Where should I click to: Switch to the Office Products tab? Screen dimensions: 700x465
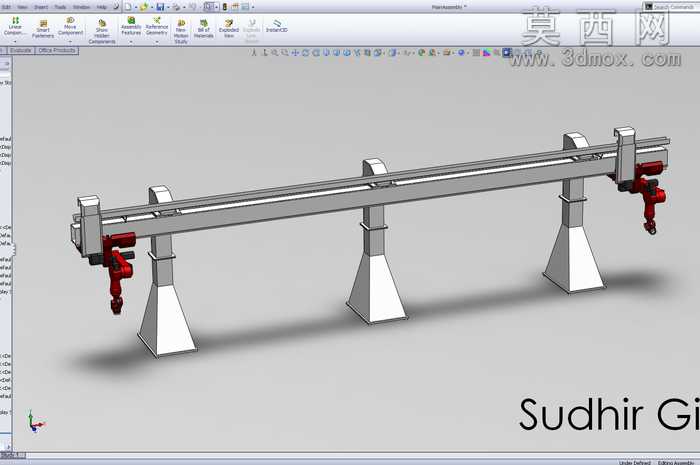[57, 50]
